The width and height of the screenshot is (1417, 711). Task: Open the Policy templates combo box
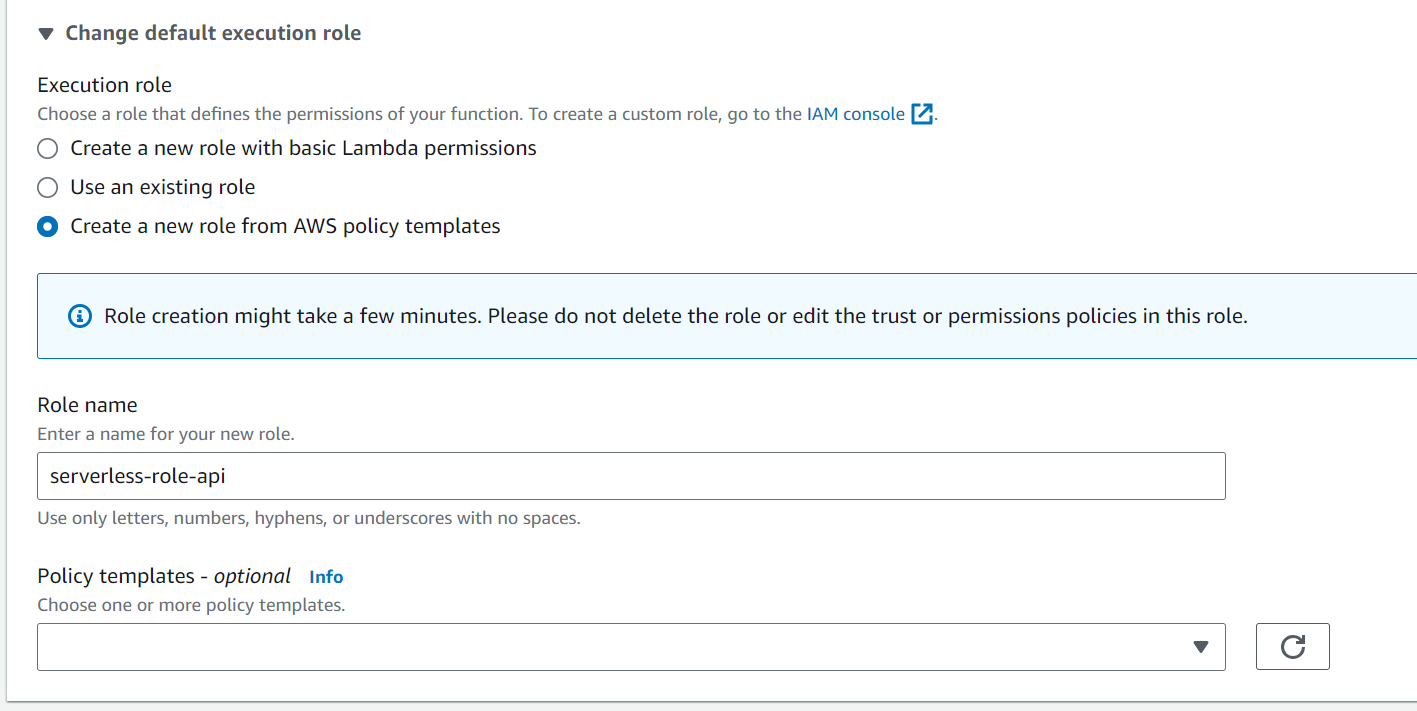pos(610,647)
